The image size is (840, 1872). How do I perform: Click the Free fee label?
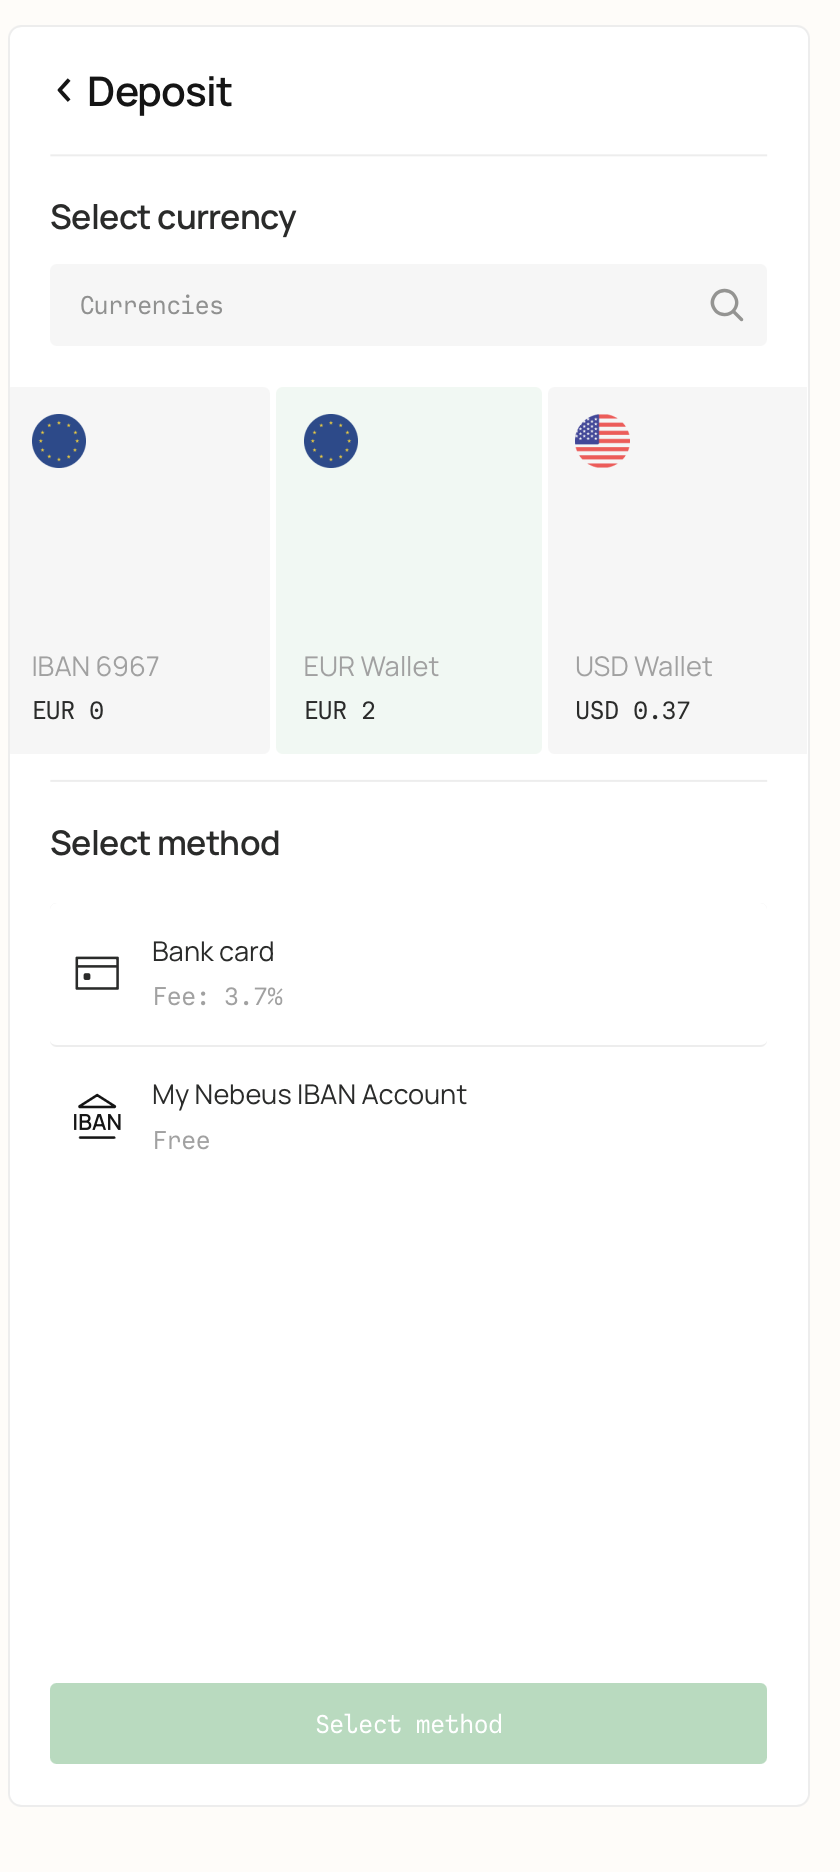point(181,1141)
